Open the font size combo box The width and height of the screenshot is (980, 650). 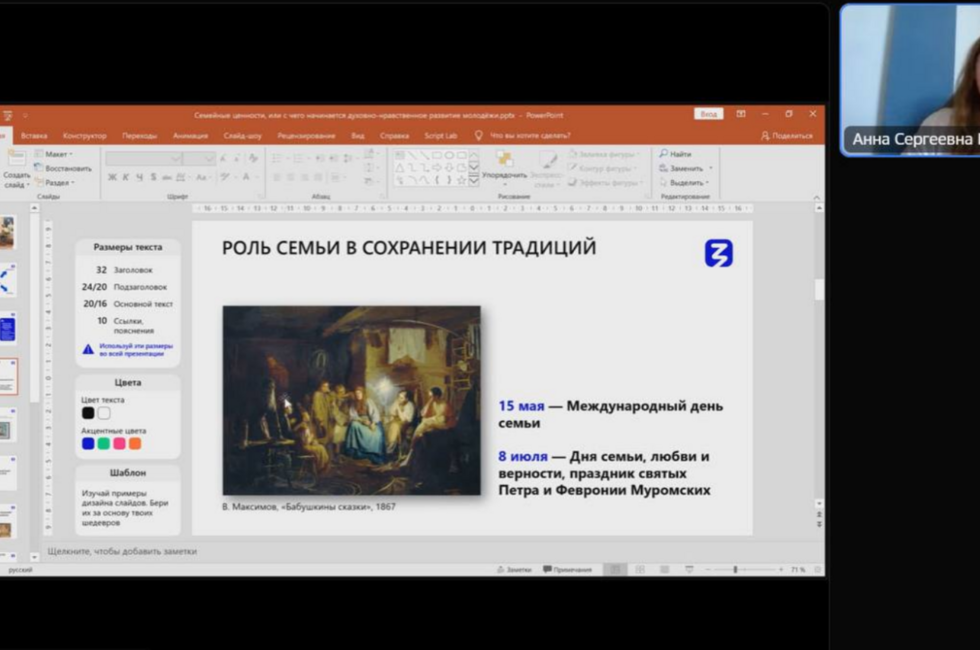click(x=200, y=159)
